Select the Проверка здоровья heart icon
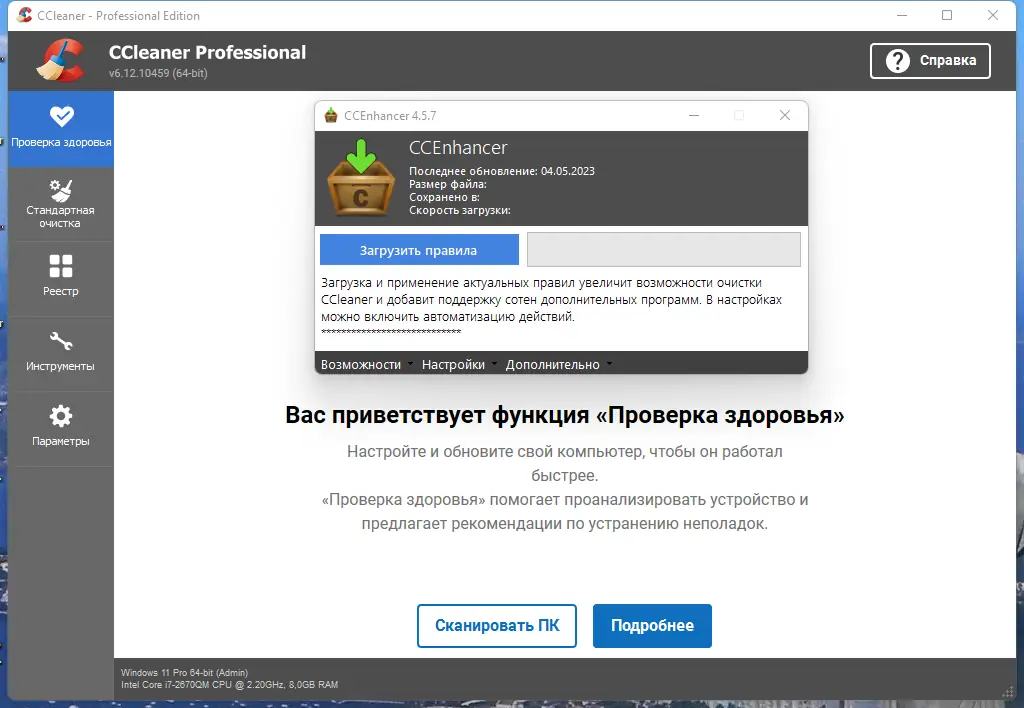Viewport: 1024px width, 708px height. (61, 113)
